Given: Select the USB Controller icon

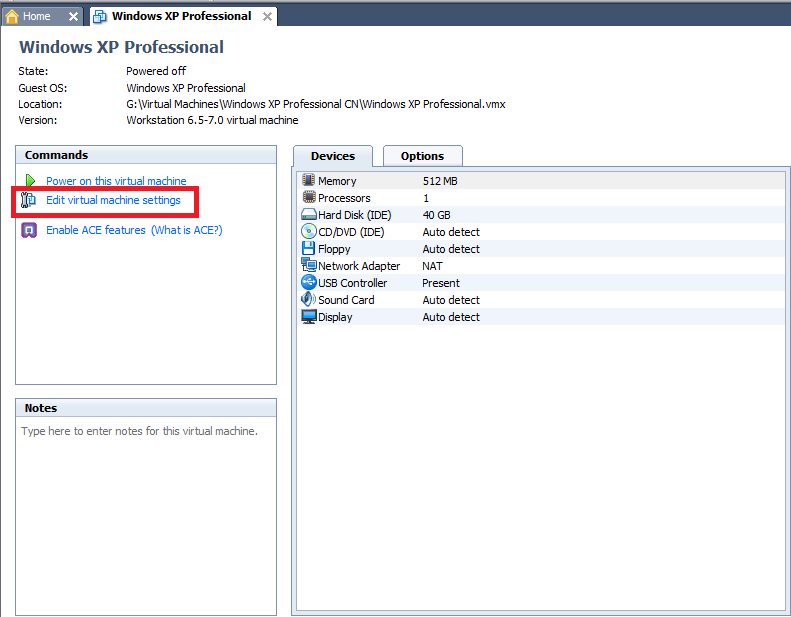Looking at the screenshot, I should 309,283.
